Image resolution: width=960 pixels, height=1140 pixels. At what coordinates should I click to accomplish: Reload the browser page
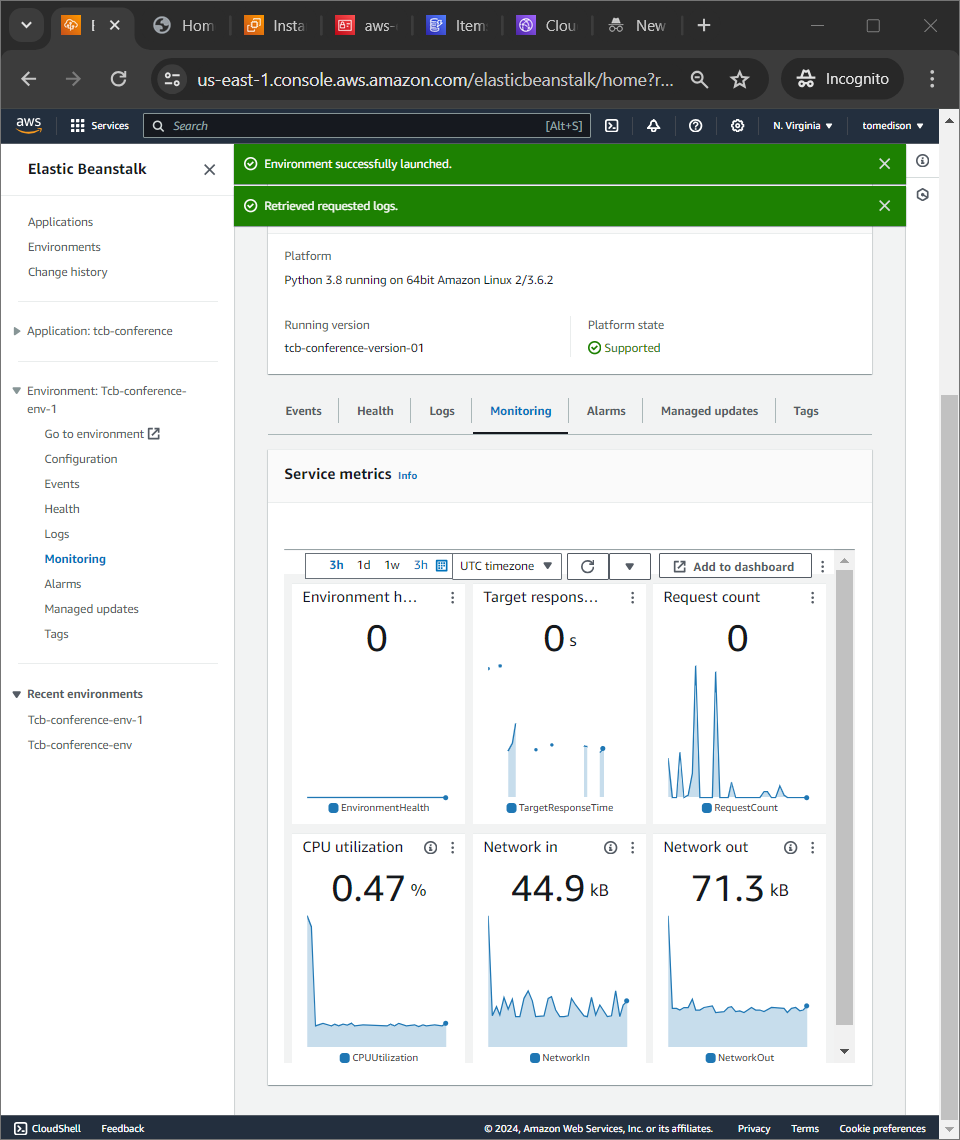119,79
